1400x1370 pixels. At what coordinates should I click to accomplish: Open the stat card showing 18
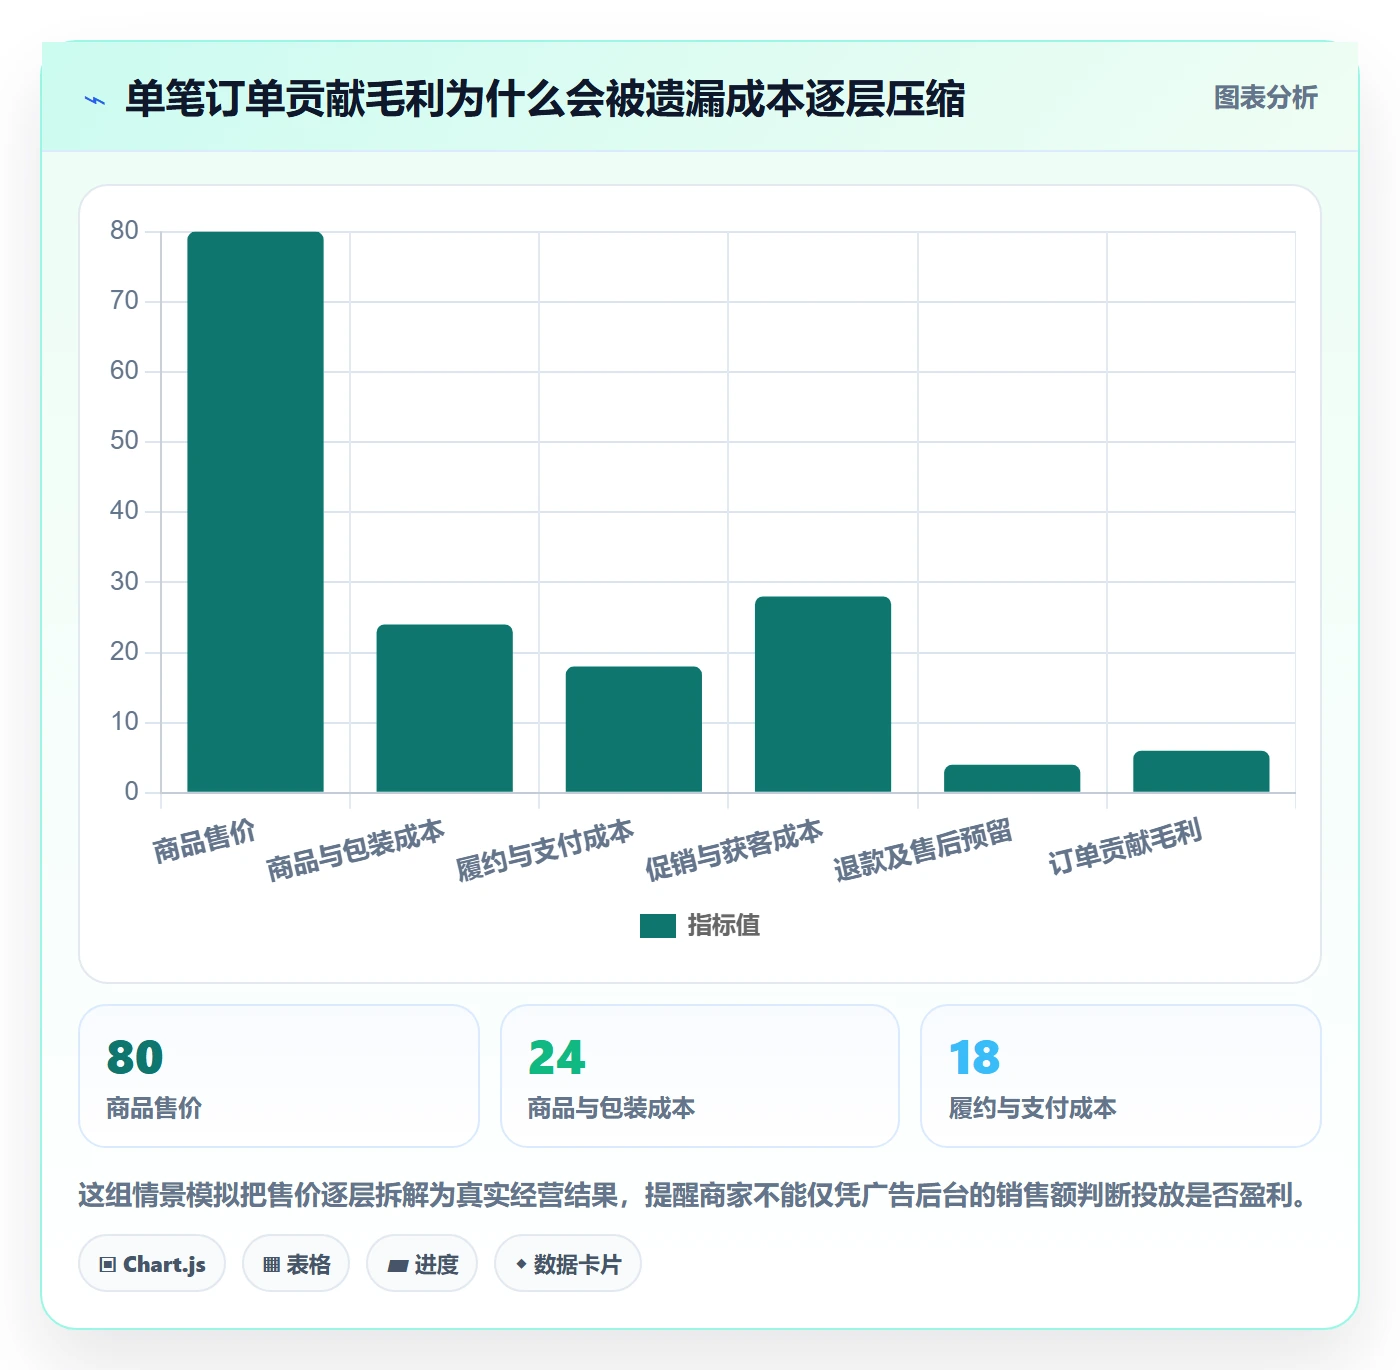pyautogui.click(x=1121, y=1076)
